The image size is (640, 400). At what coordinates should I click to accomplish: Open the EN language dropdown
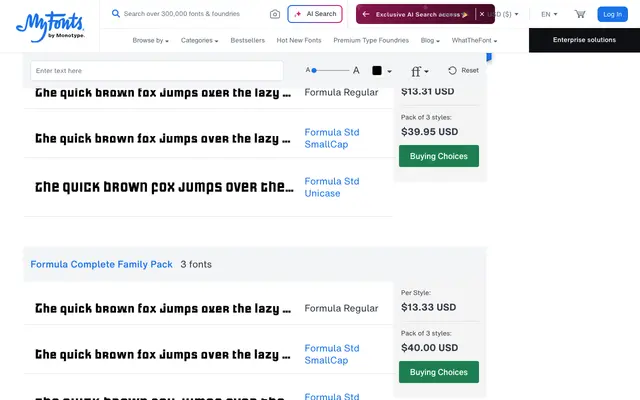pyautogui.click(x=549, y=14)
